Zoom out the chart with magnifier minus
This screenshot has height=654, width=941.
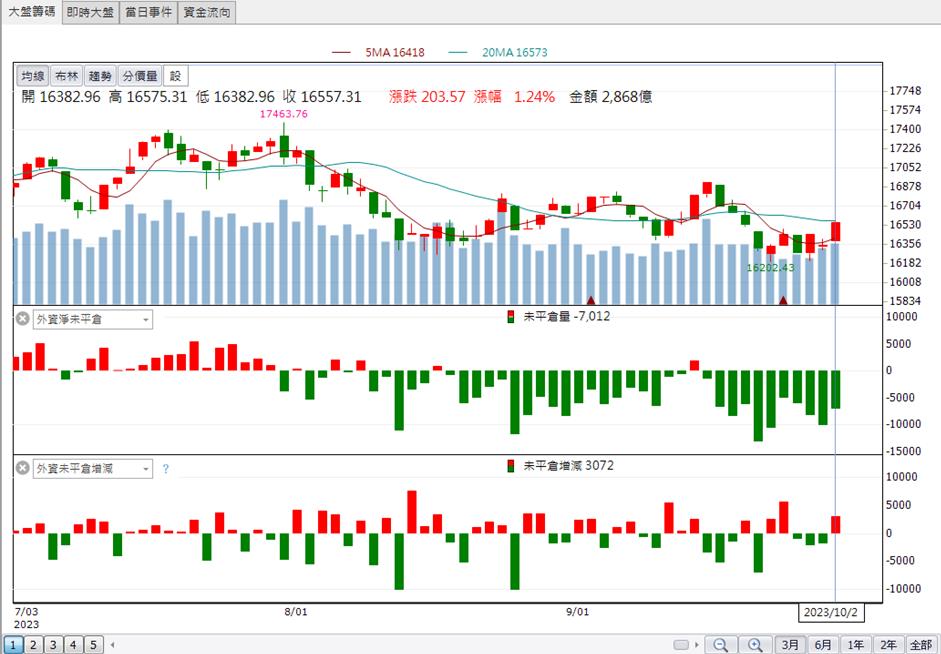pos(721,645)
